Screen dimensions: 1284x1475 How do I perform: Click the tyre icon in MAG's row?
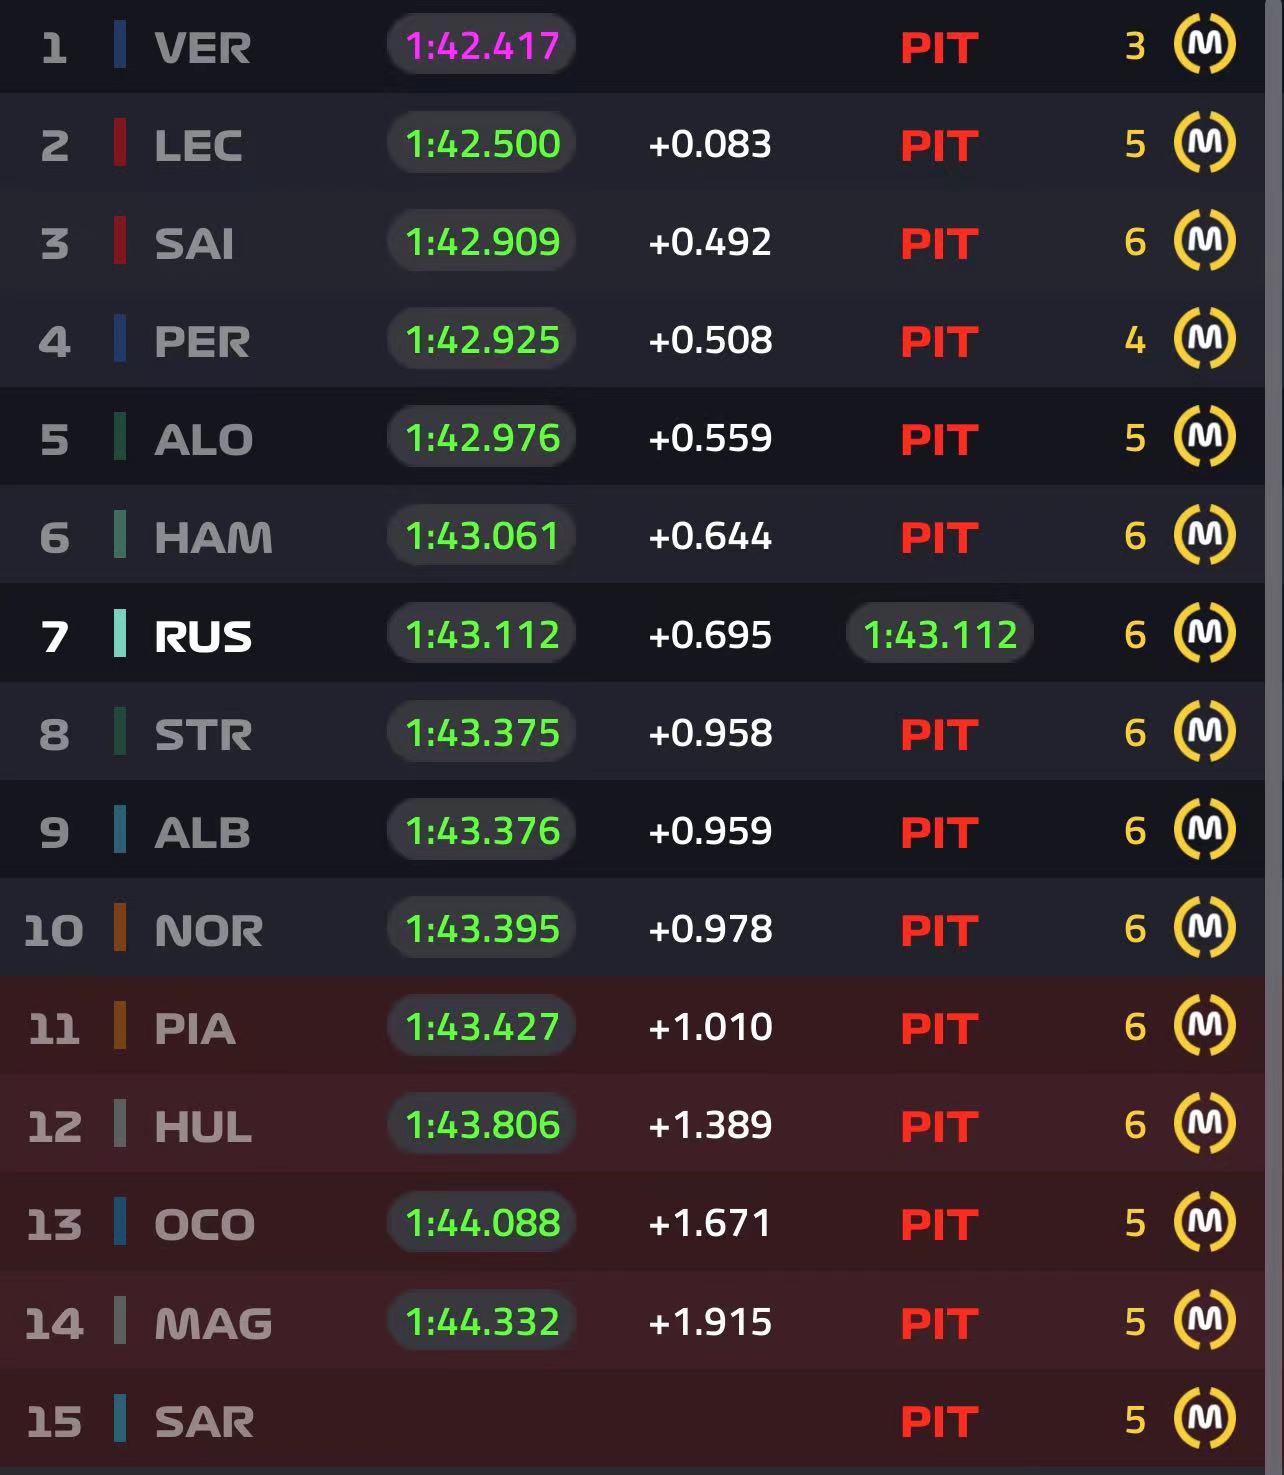coord(1204,1320)
